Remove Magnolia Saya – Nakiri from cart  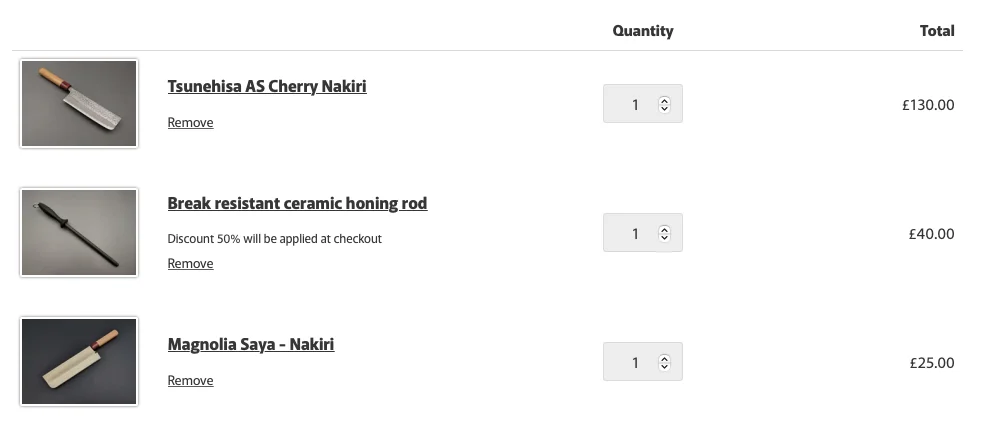190,381
